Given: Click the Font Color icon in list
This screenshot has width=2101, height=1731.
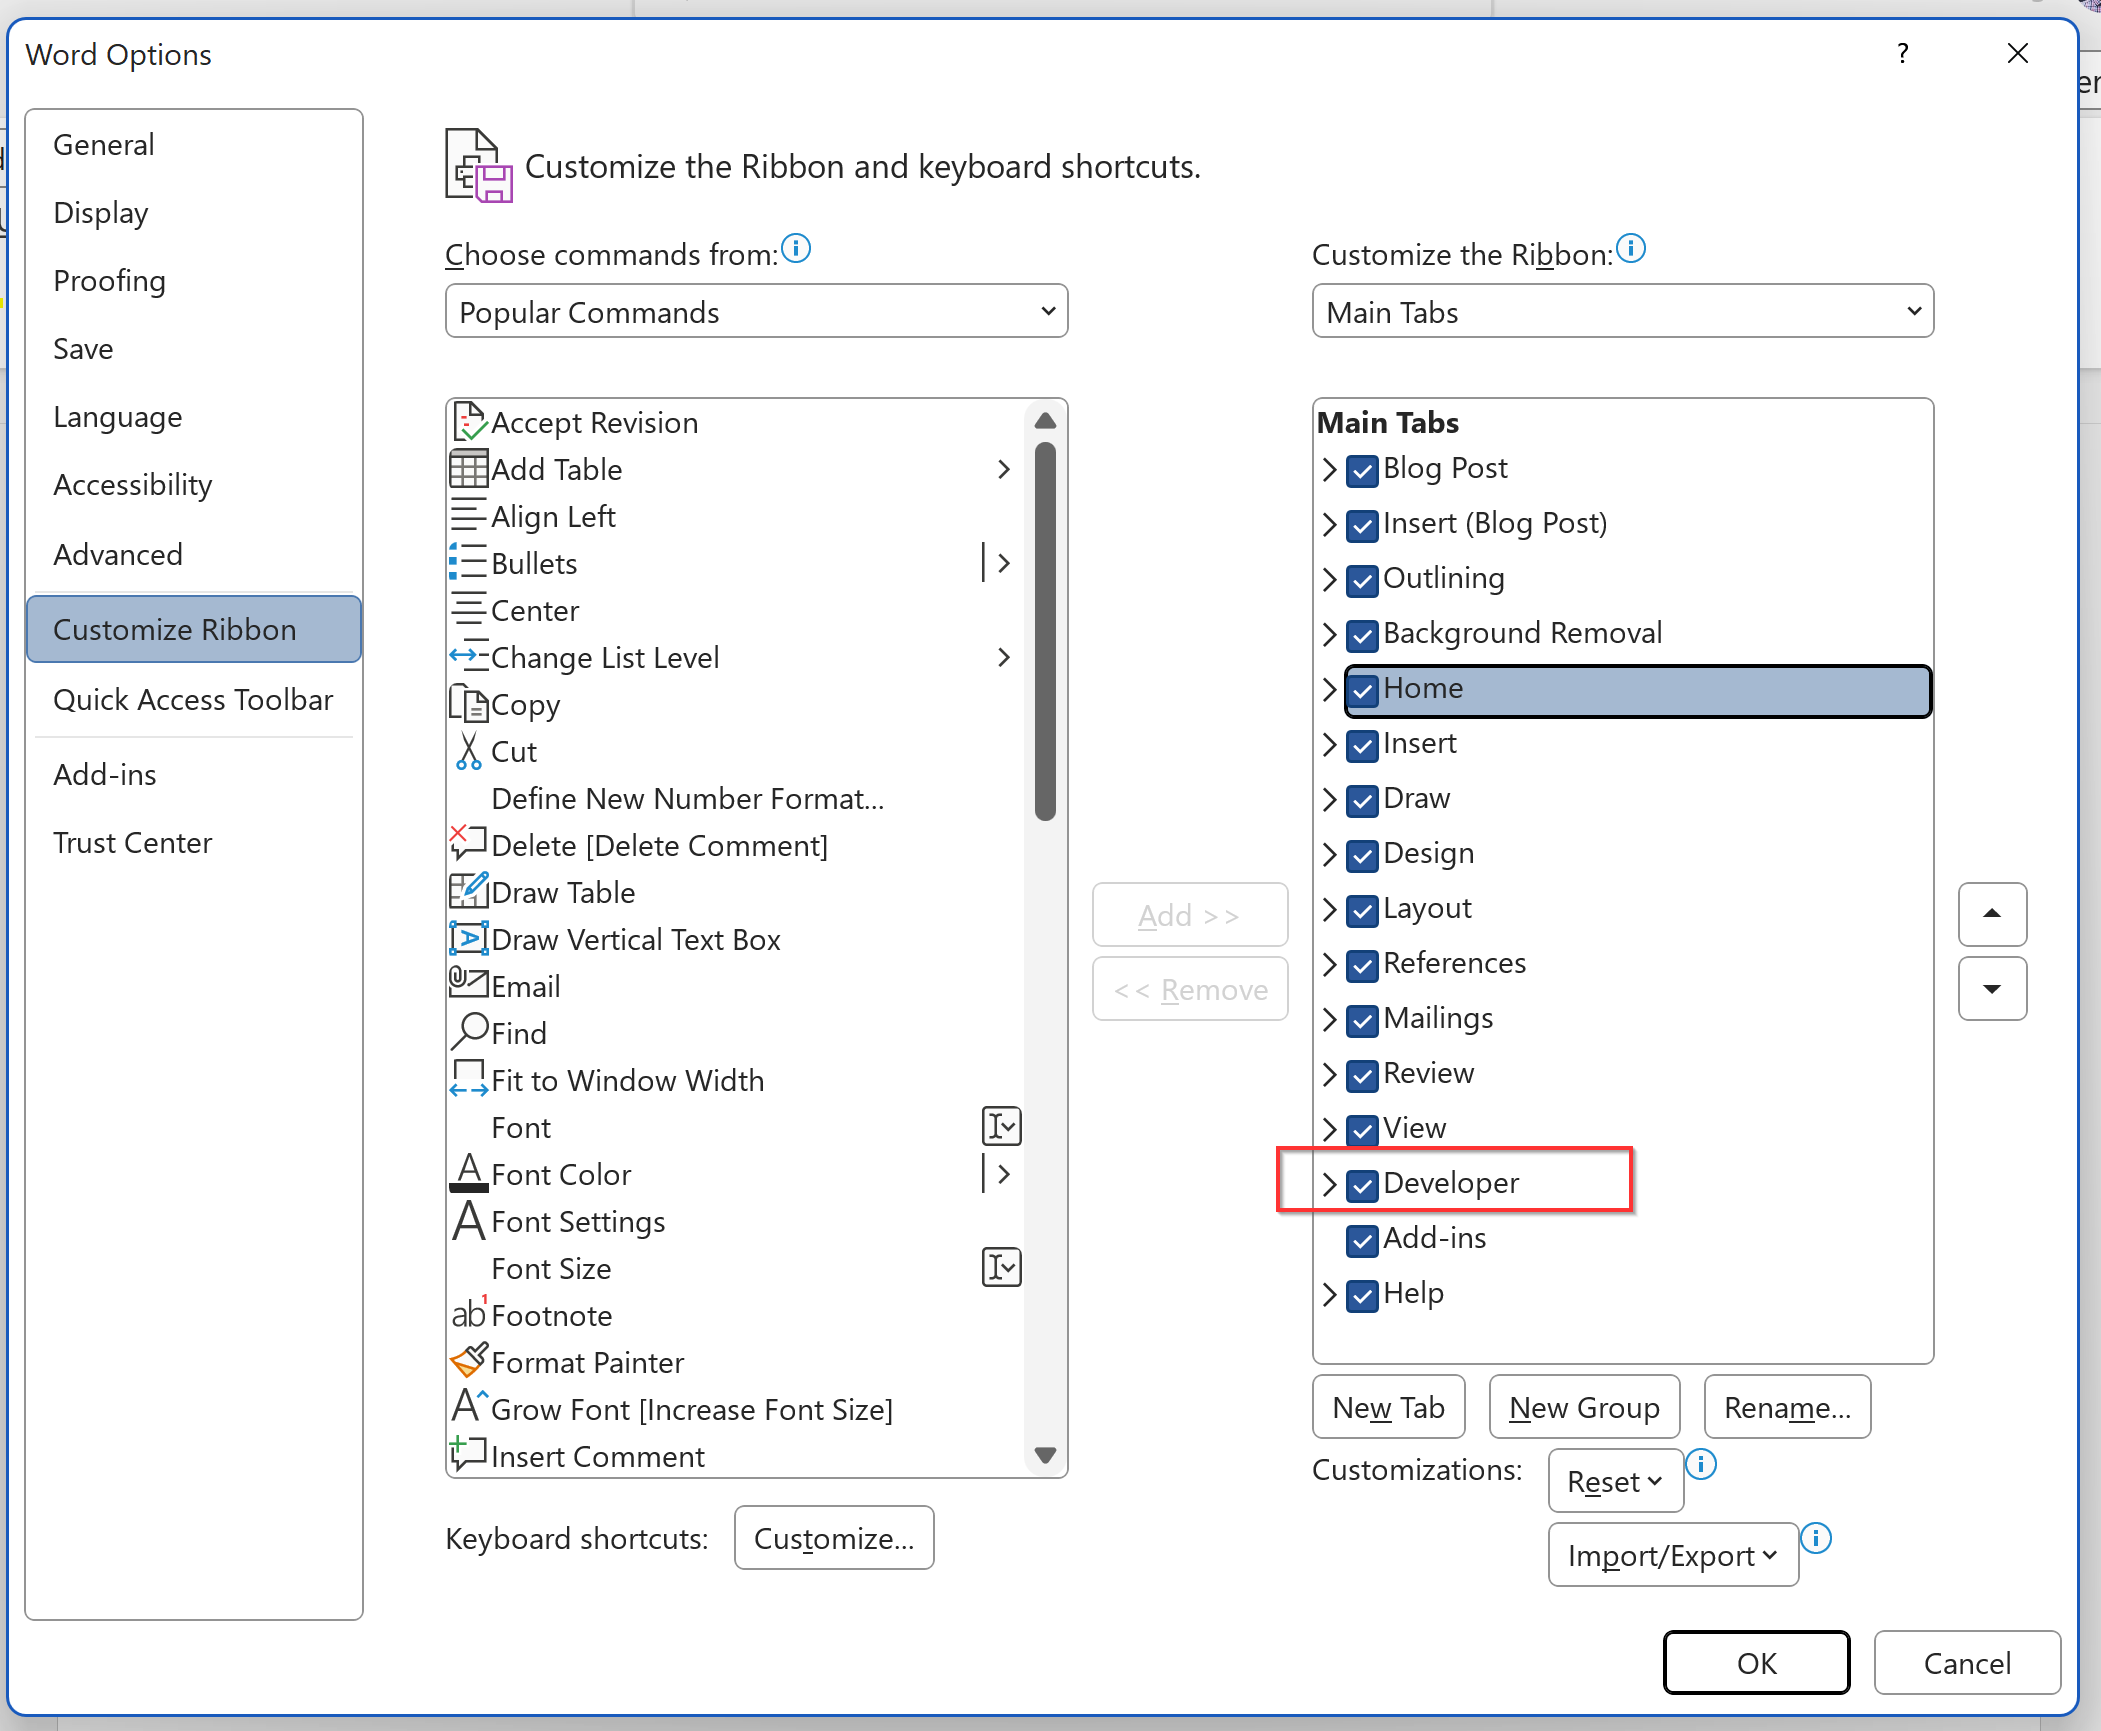Looking at the screenshot, I should pos(468,1173).
